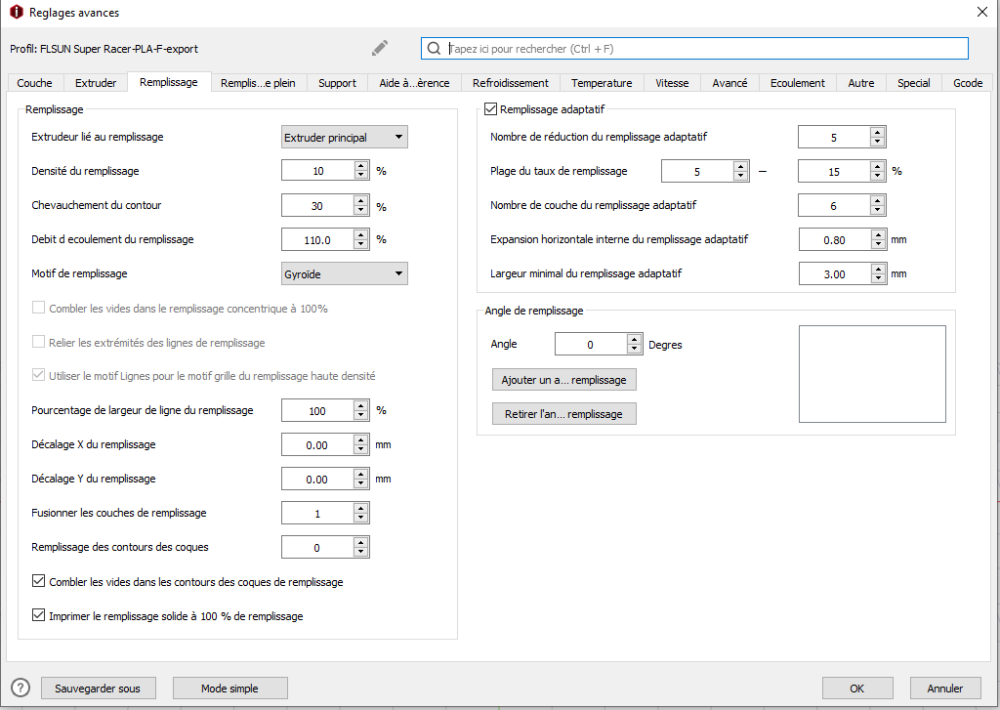Click the red app icon in title bar
Image resolution: width=1000 pixels, height=710 pixels.
pyautogui.click(x=16, y=12)
